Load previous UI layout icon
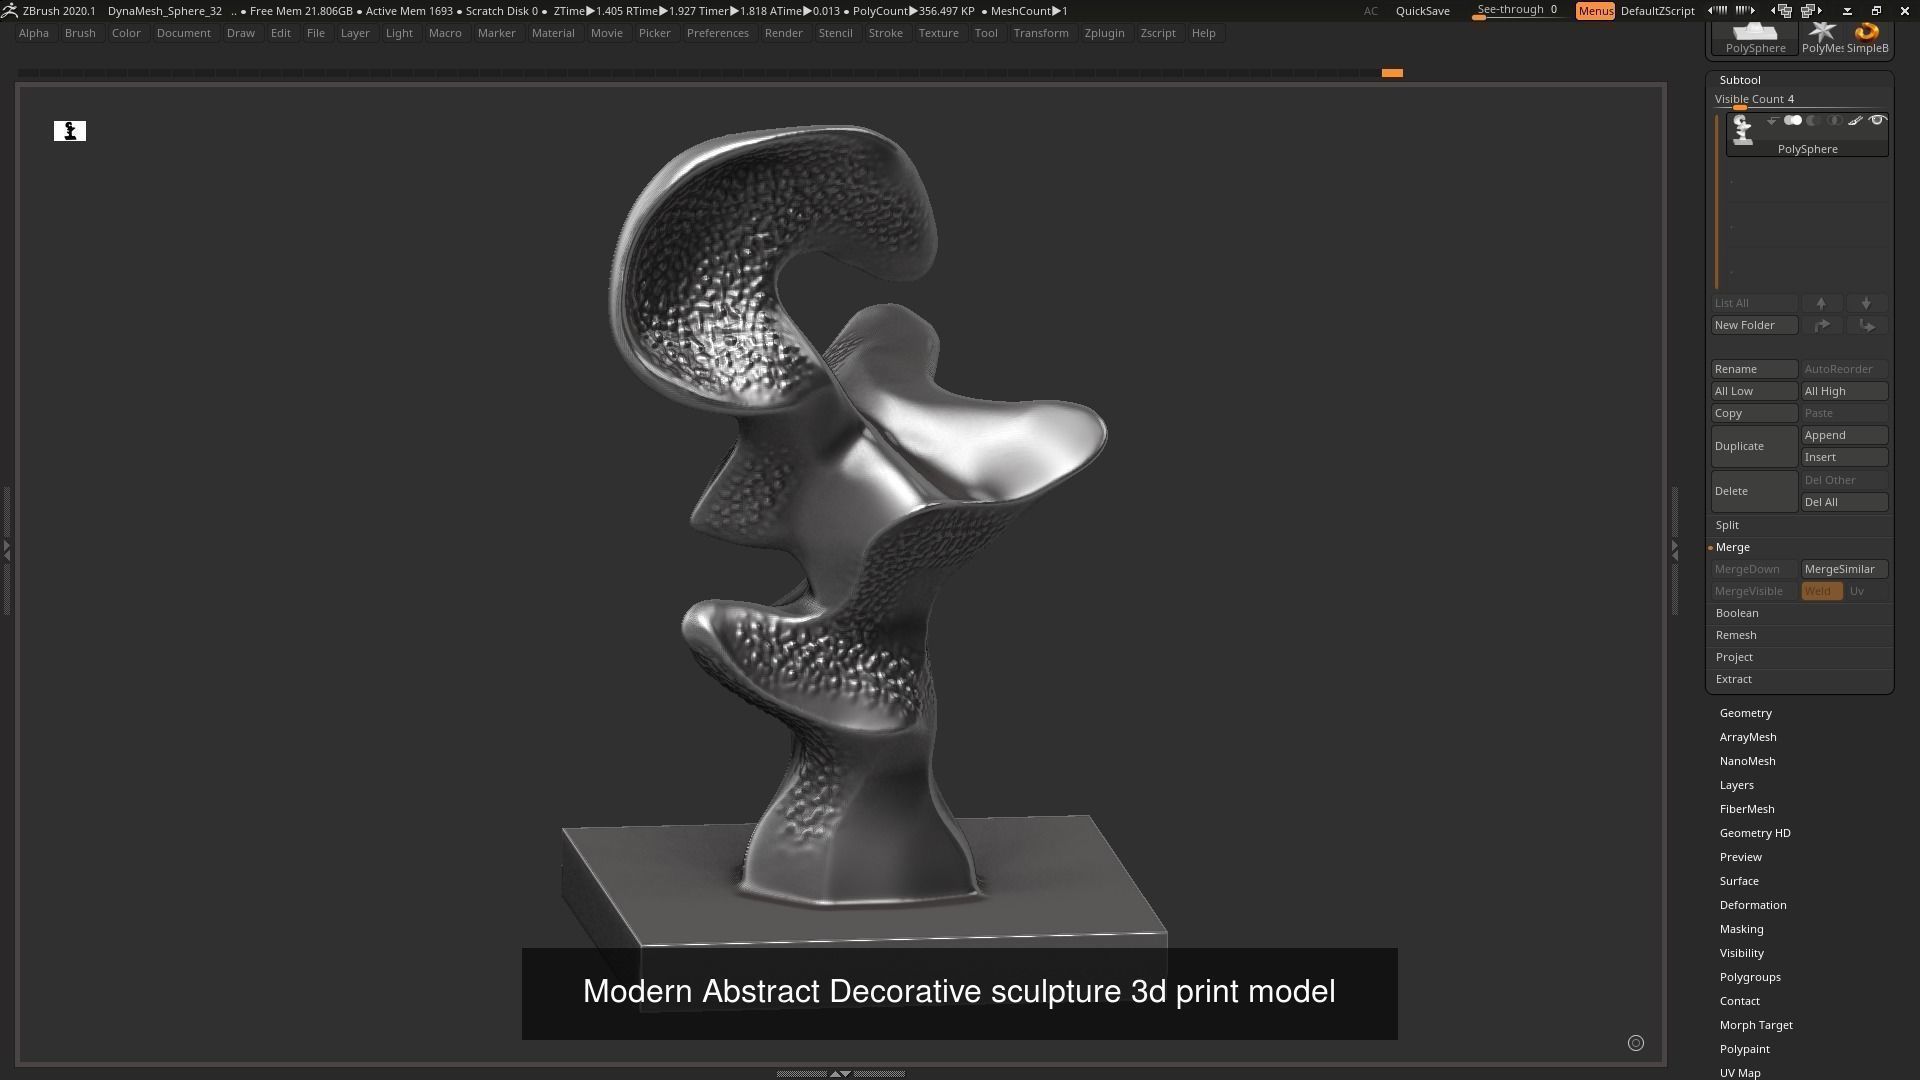The image size is (1920, 1080). pyautogui.click(x=1781, y=10)
